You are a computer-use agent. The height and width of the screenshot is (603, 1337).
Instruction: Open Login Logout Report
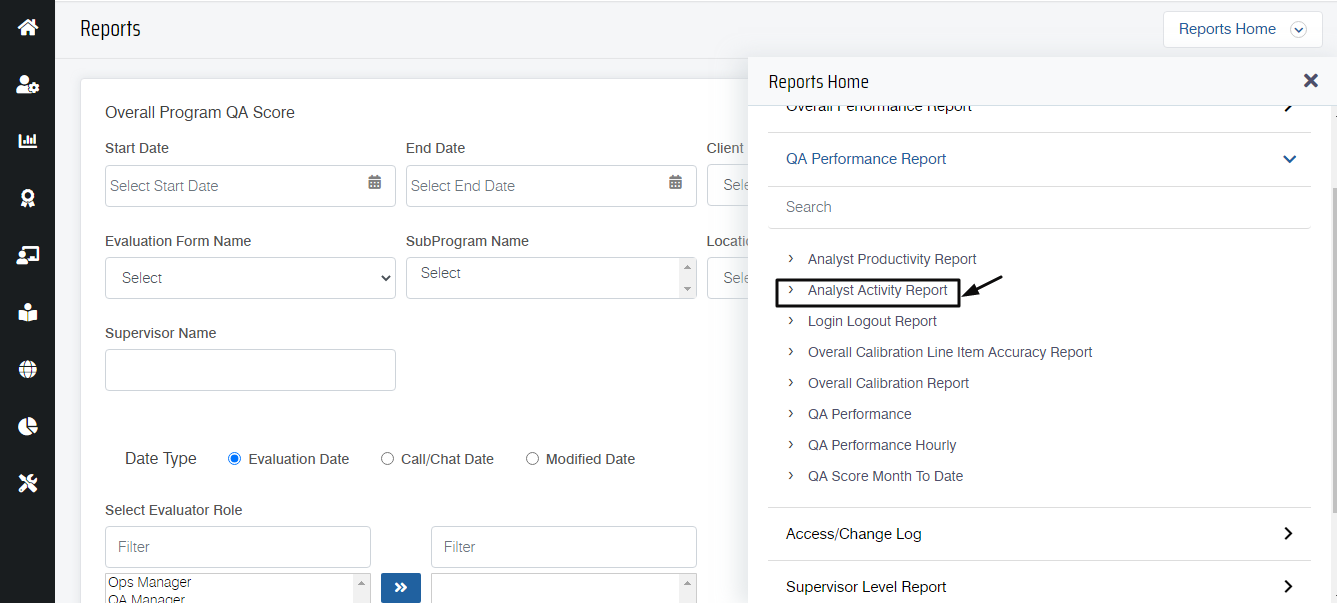pyautogui.click(x=872, y=321)
